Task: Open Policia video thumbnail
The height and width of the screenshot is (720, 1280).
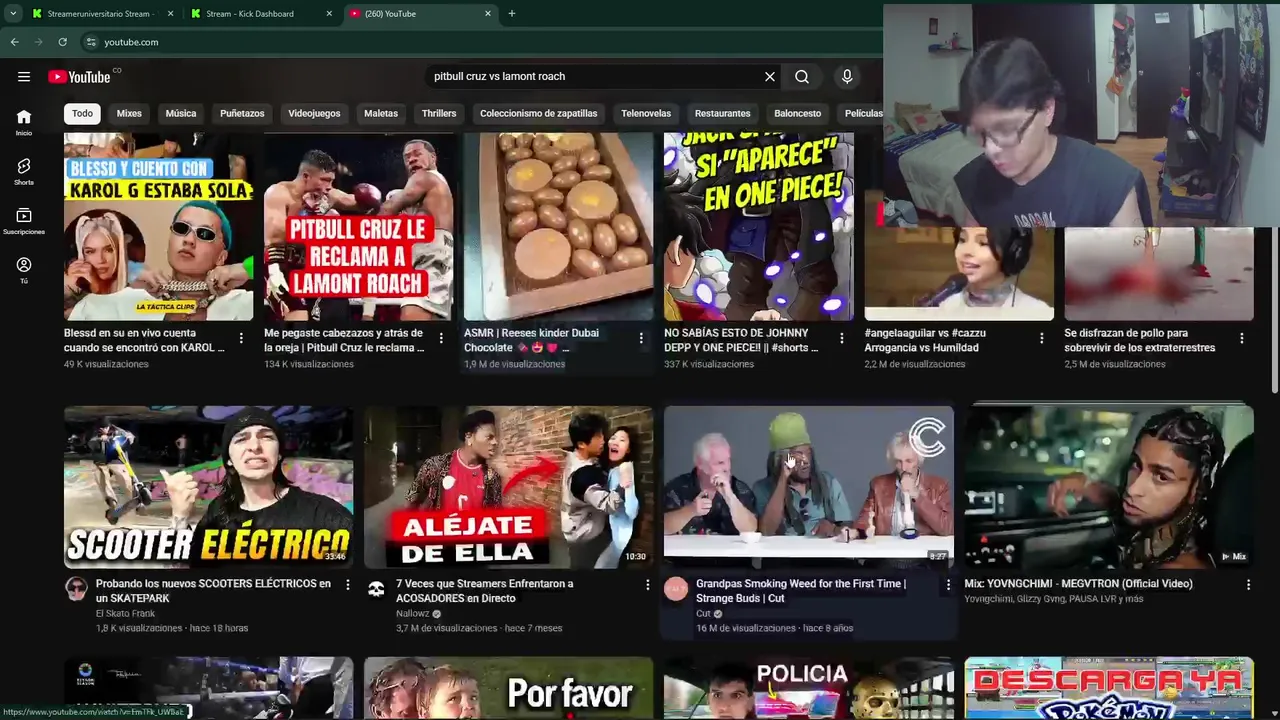Action: point(808,688)
